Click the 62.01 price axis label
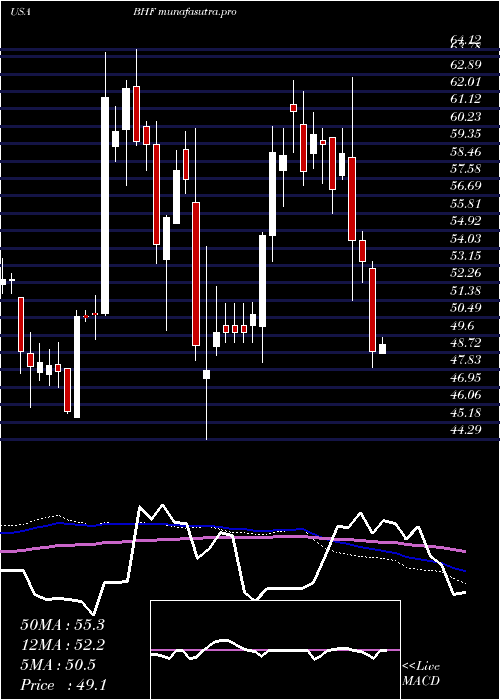The image size is (500, 700). [466, 82]
